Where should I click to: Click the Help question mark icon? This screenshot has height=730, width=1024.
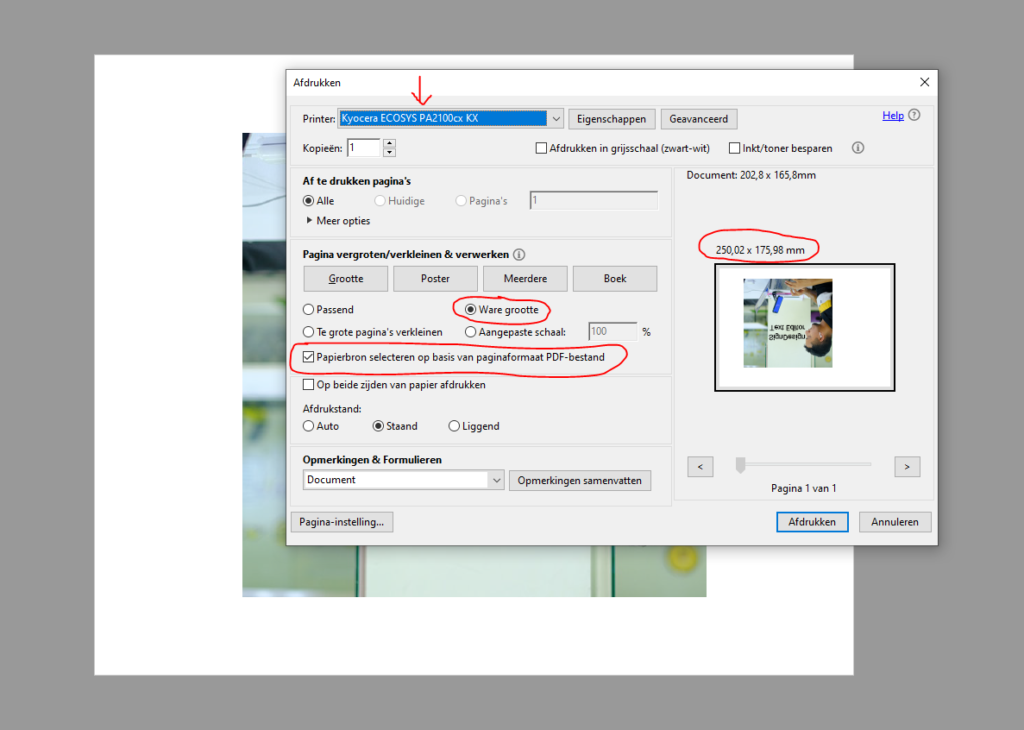914,116
